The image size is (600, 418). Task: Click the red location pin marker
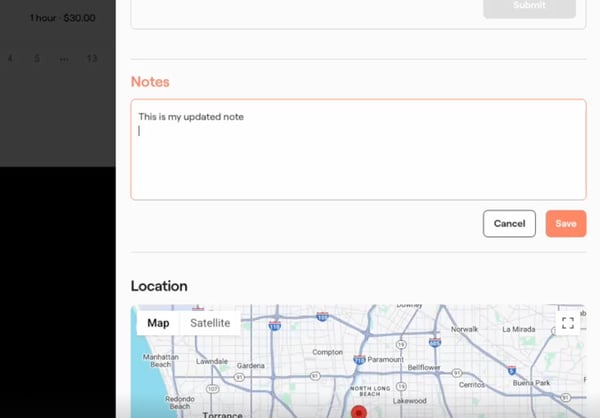359,411
